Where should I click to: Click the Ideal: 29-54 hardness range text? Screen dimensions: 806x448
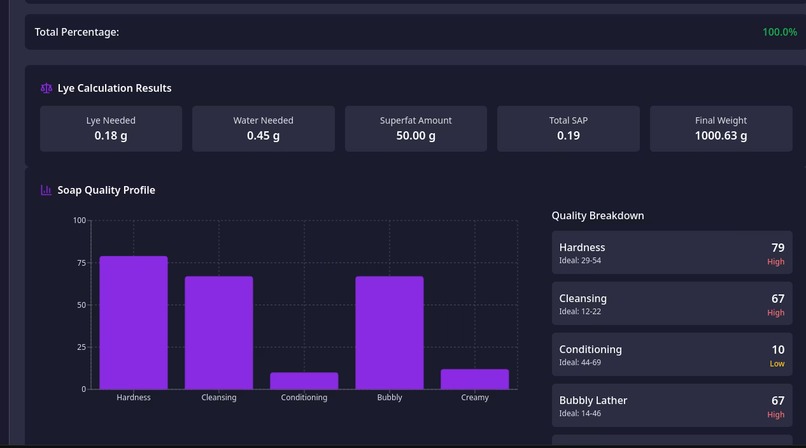[580, 260]
